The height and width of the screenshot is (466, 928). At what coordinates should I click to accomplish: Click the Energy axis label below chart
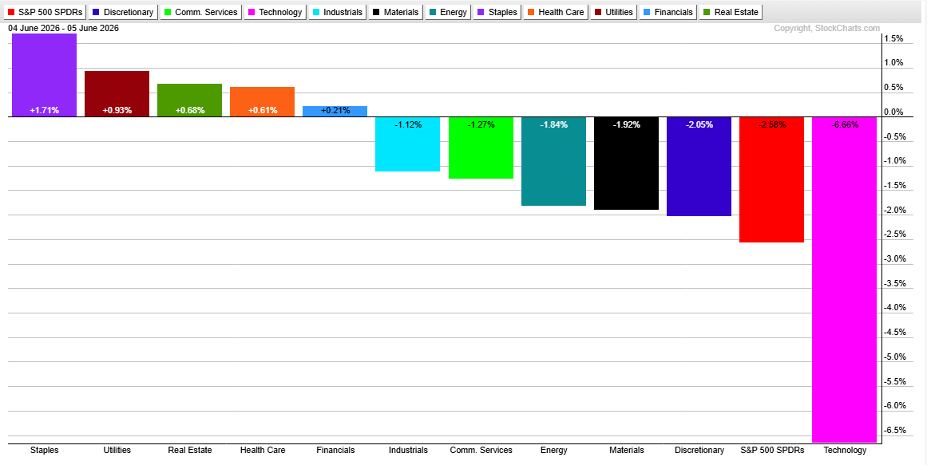(553, 450)
